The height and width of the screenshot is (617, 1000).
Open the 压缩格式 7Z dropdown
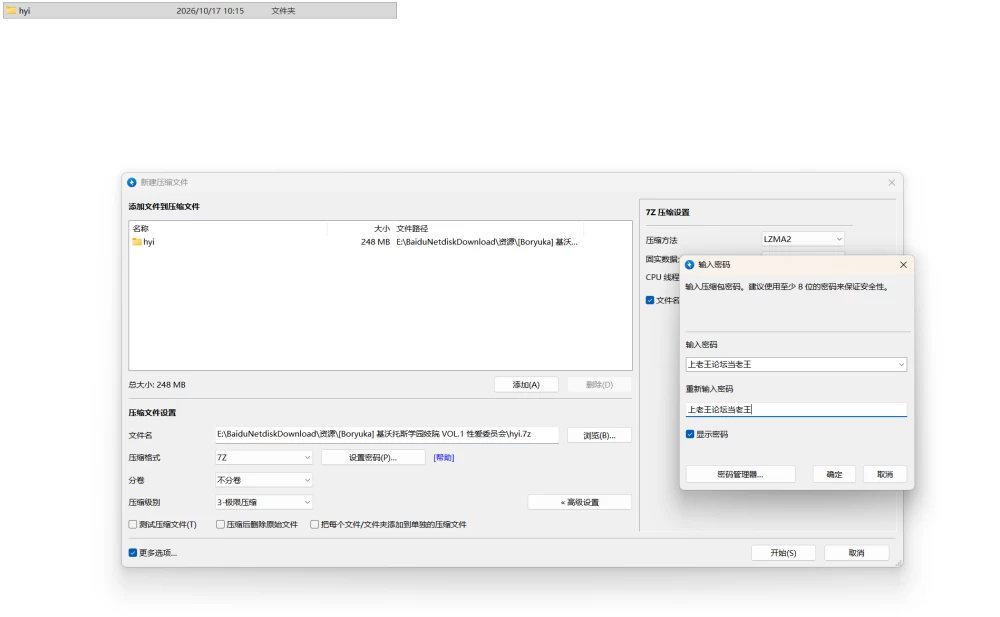[x=263, y=457]
